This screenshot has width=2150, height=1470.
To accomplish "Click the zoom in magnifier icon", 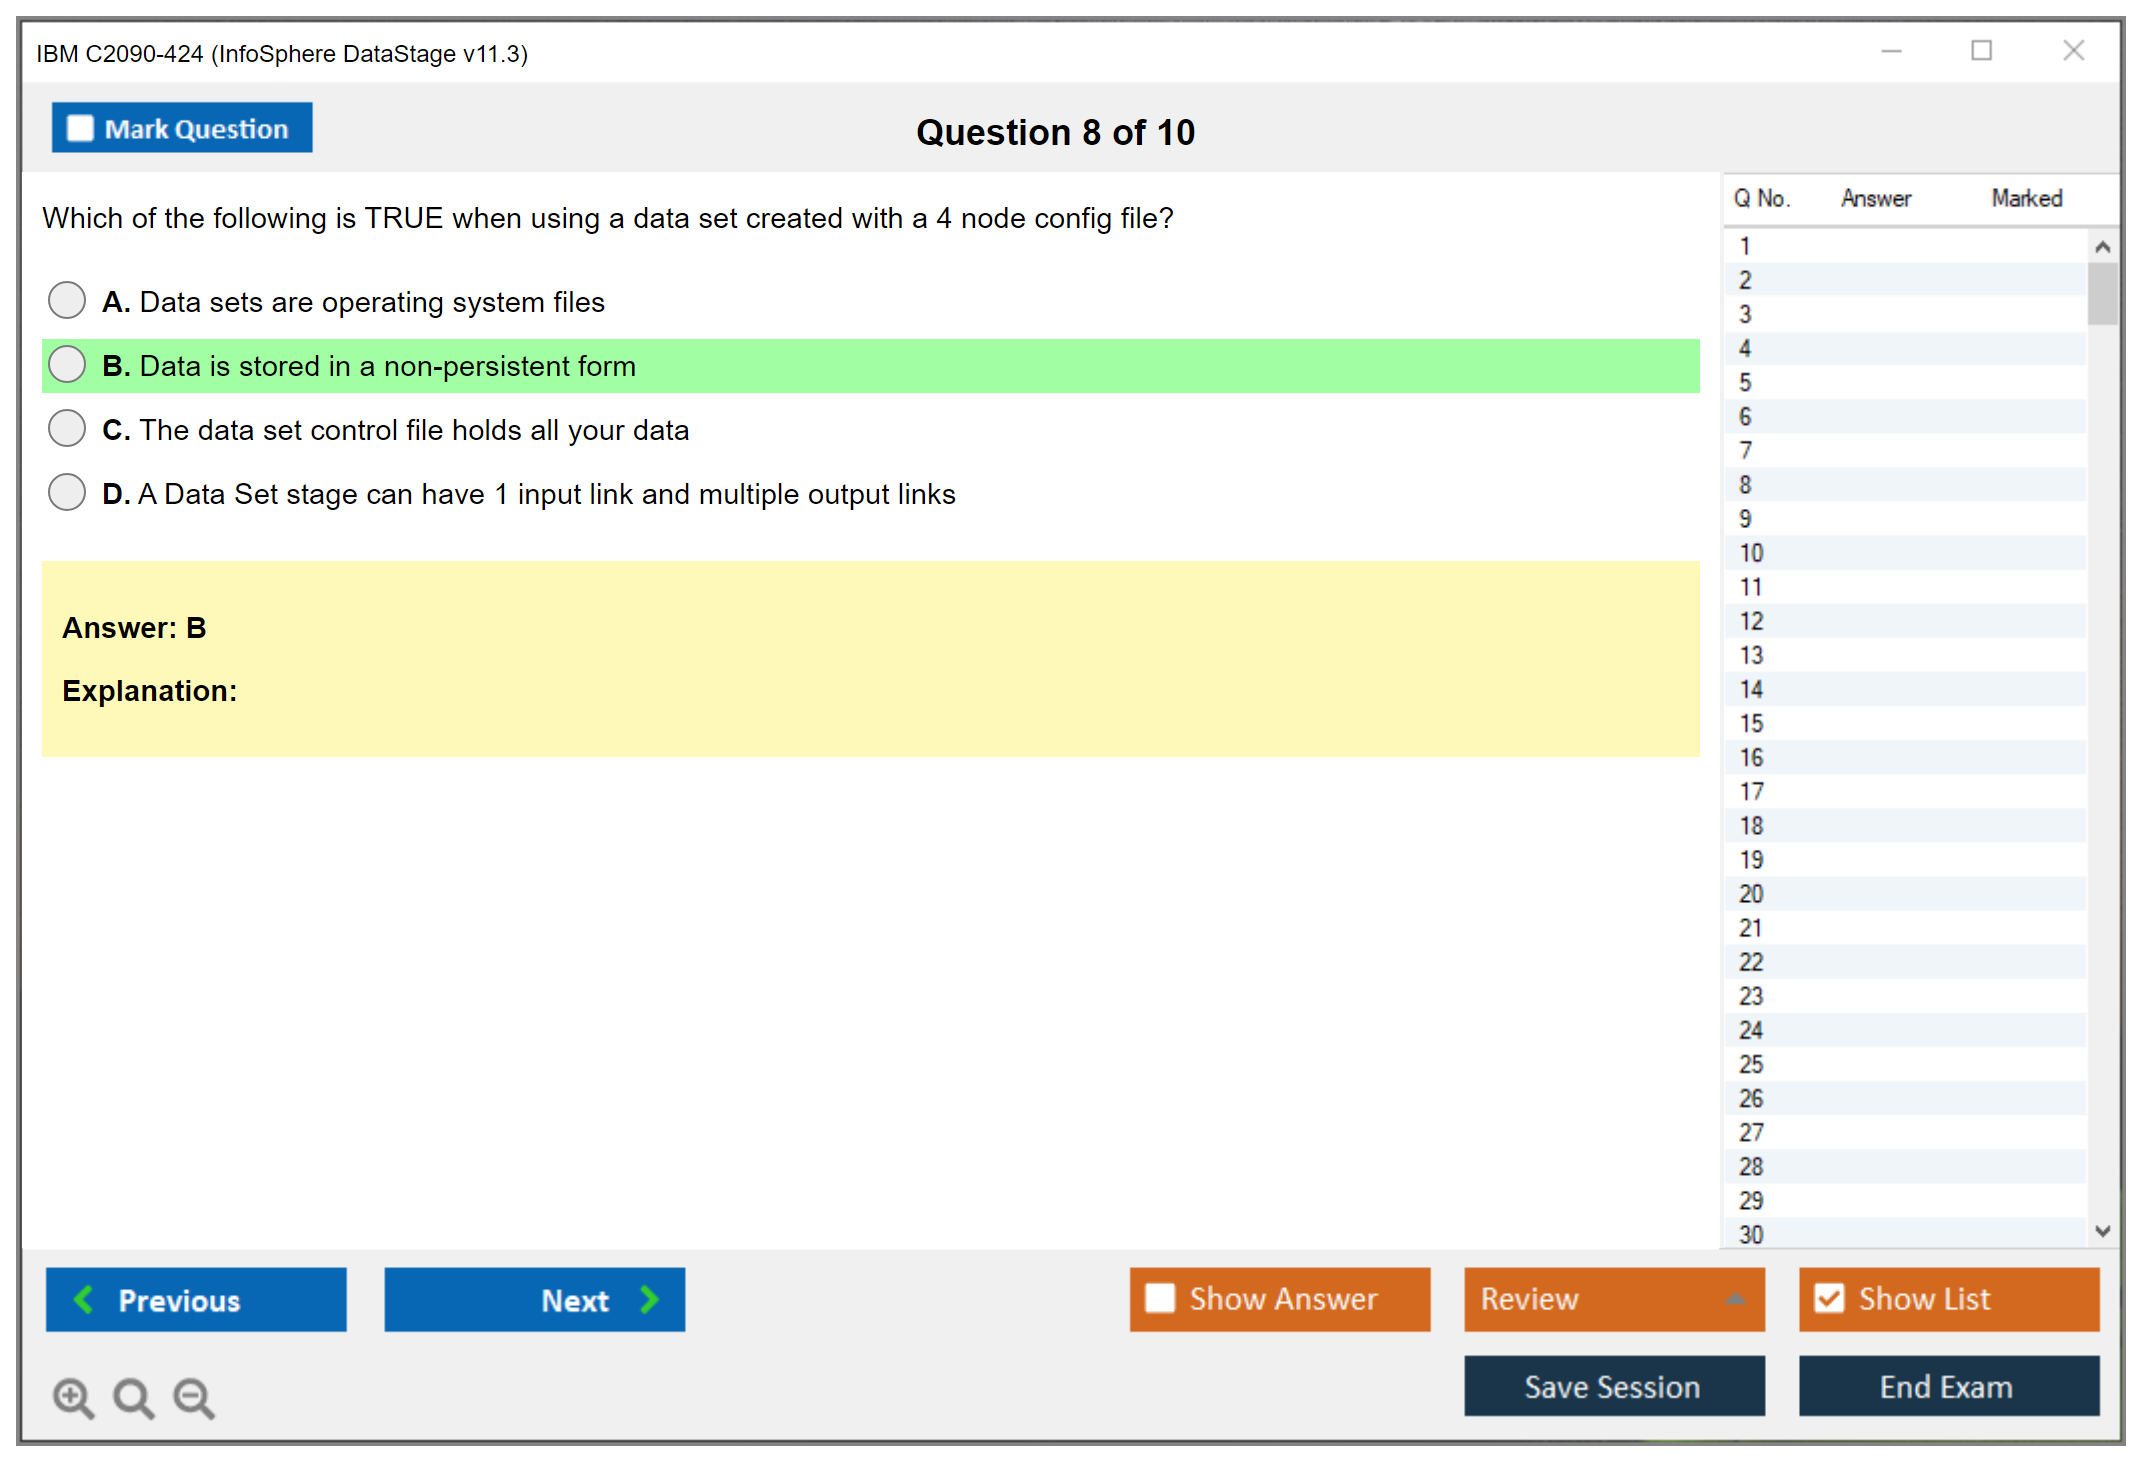I will (x=72, y=1397).
